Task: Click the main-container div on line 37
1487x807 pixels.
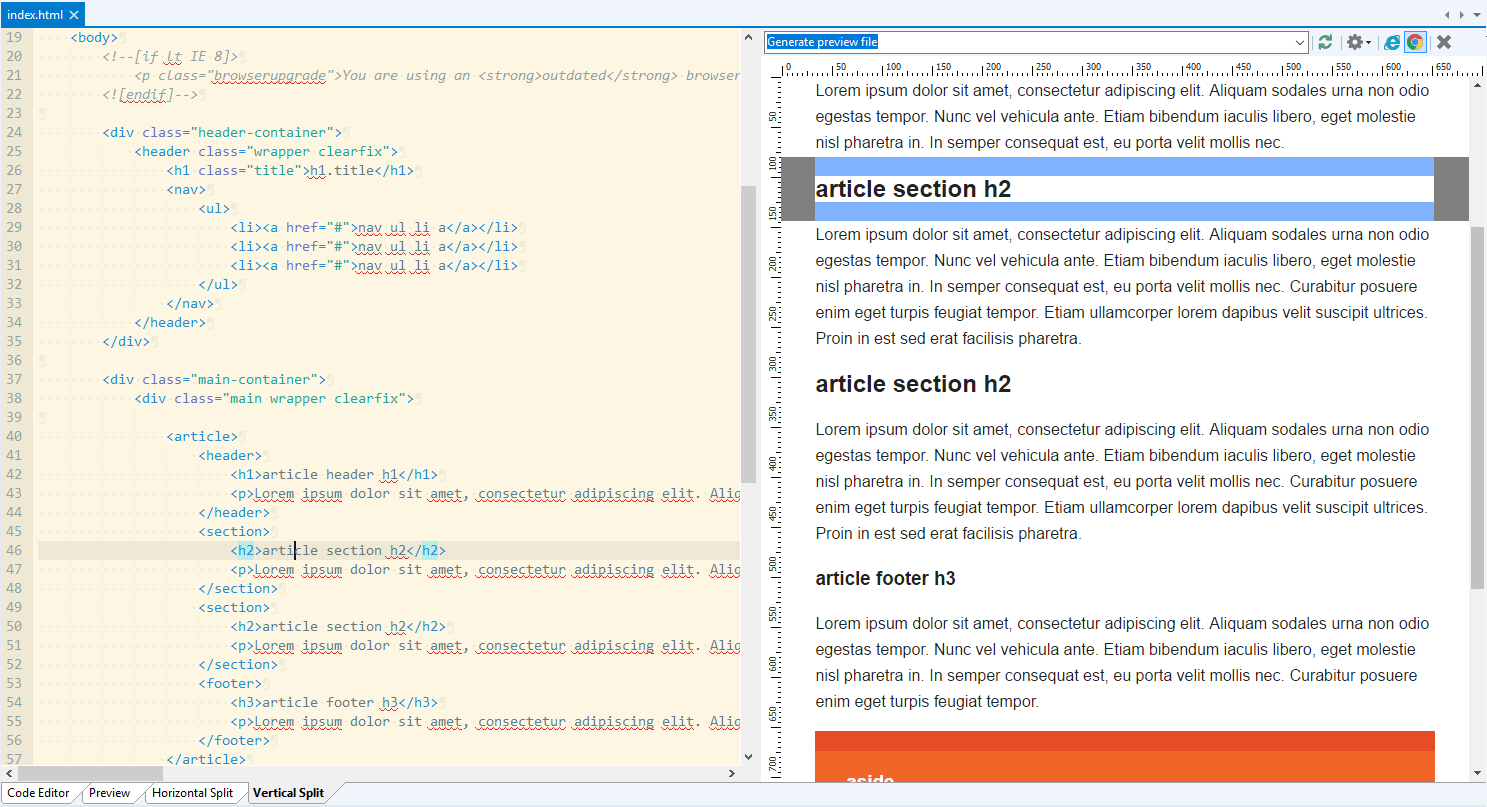Action: click(213, 379)
